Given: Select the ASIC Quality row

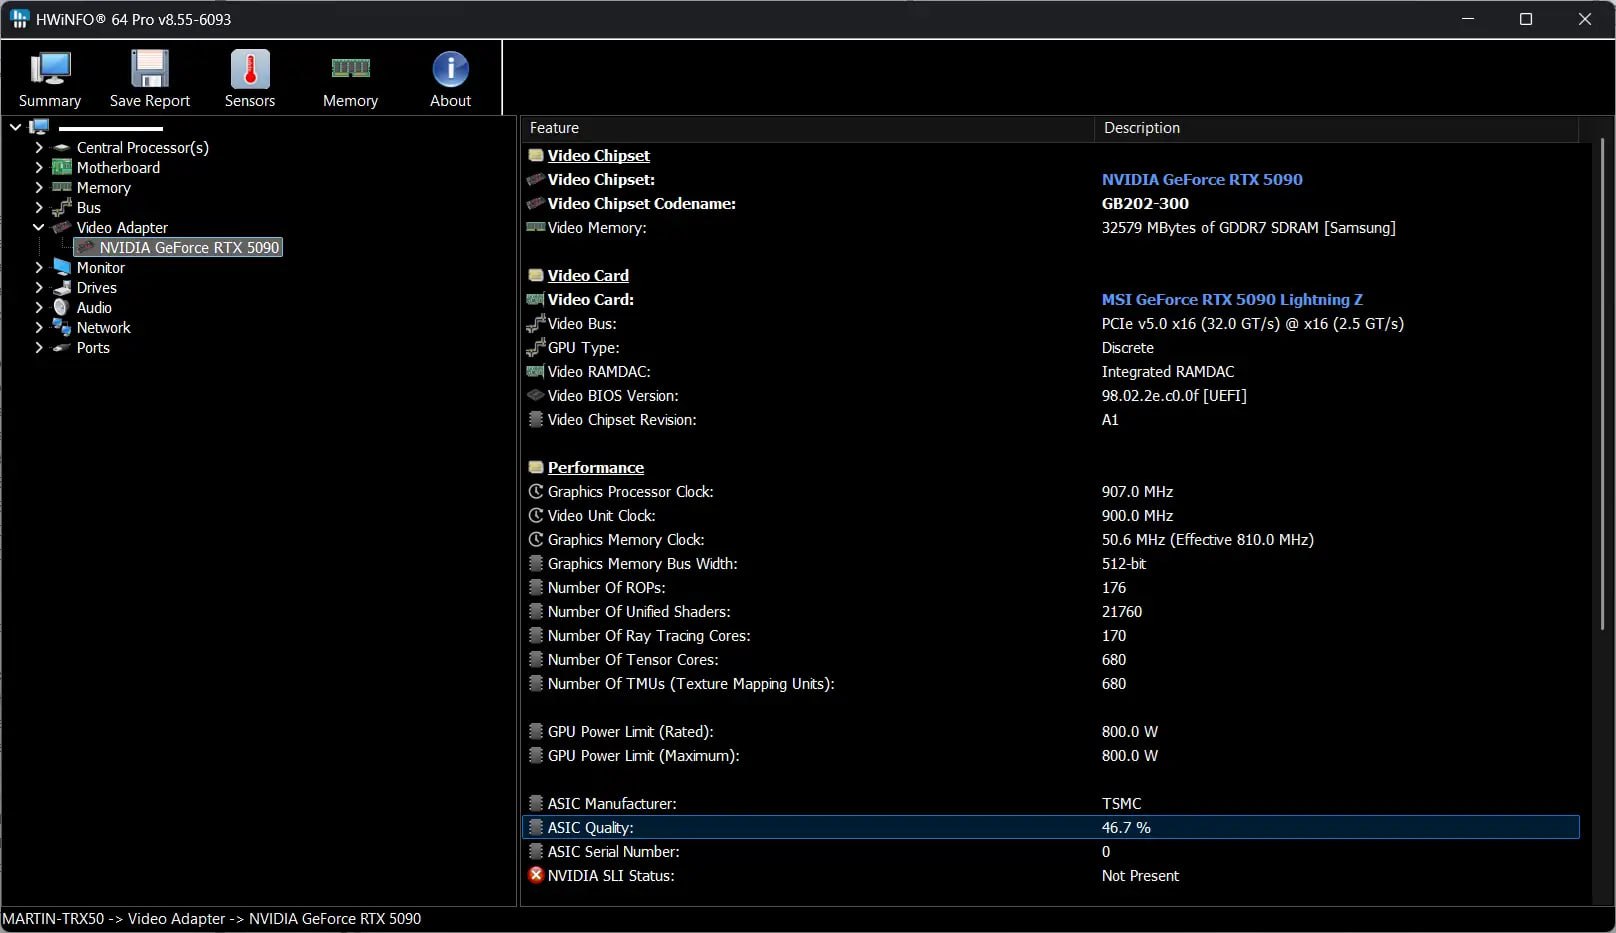Looking at the screenshot, I should click(x=1051, y=827).
